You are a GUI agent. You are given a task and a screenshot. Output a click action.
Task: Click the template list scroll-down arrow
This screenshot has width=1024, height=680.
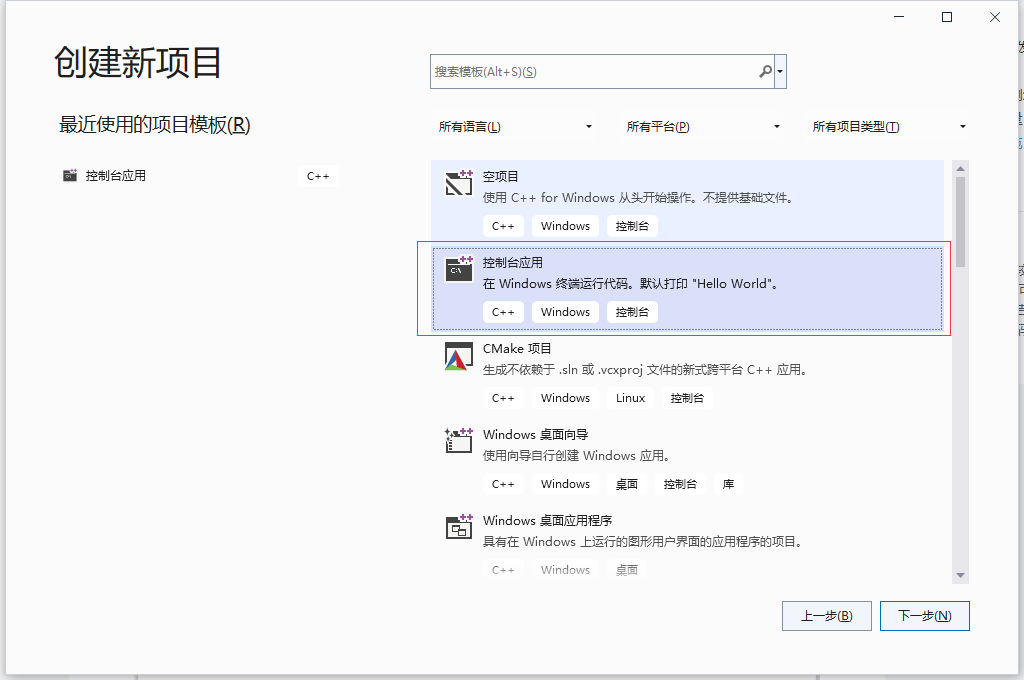(x=960, y=575)
